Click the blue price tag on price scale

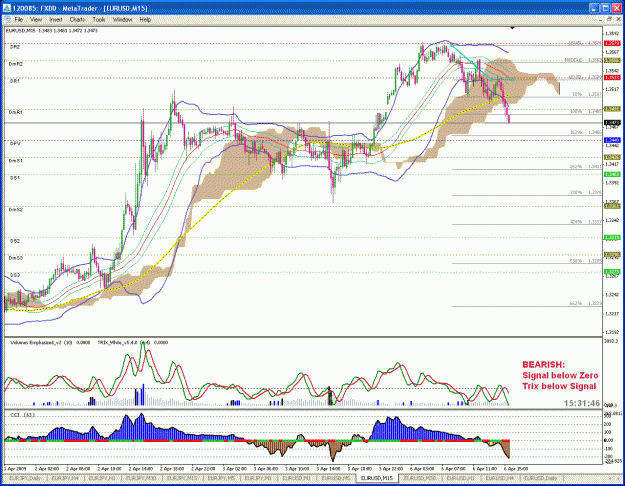[612, 140]
